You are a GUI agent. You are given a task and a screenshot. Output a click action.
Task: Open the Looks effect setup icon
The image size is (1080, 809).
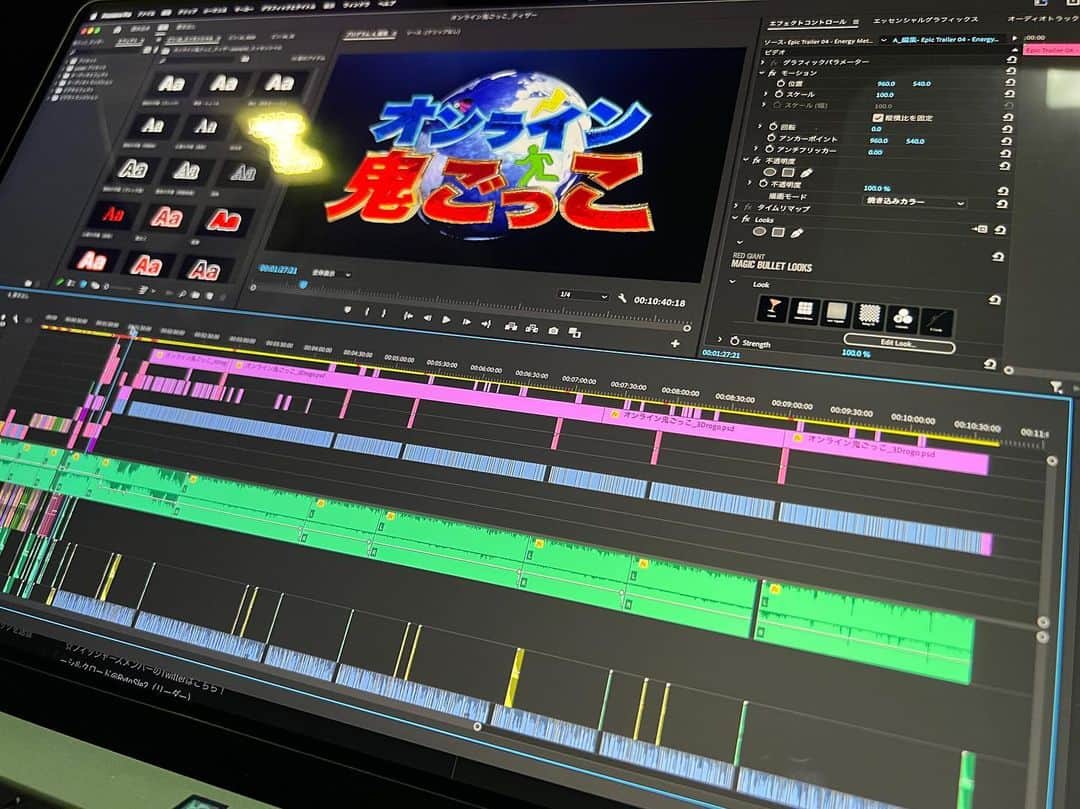coord(979,229)
